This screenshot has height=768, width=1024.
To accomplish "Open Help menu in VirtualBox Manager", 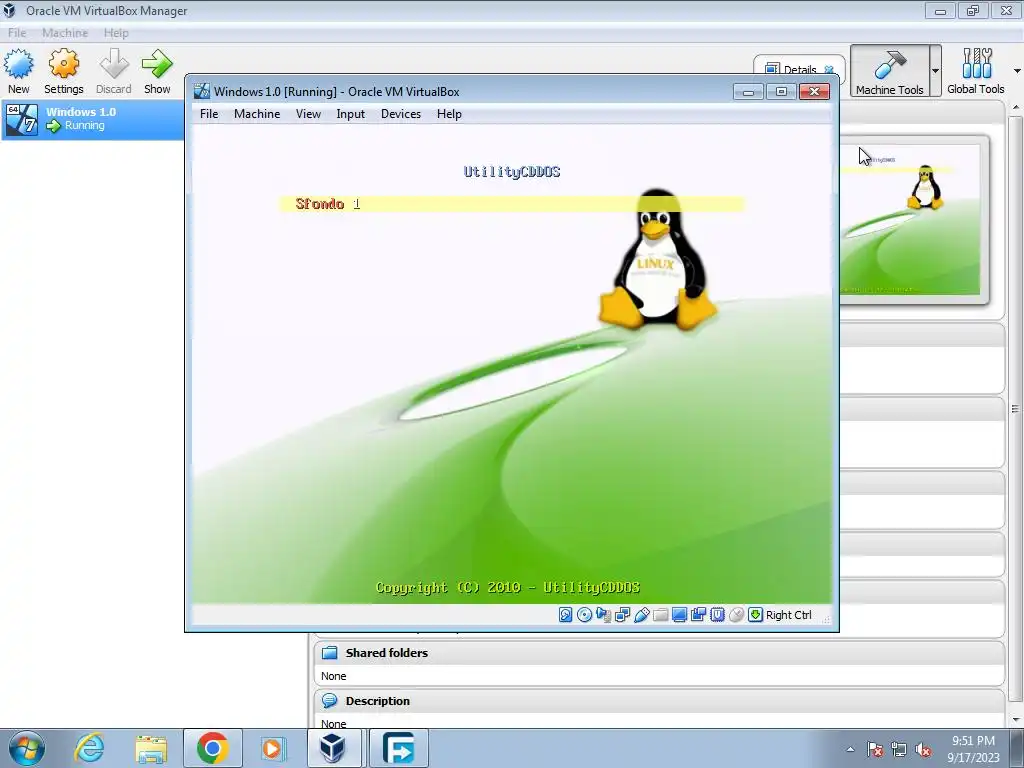I will 116,33.
